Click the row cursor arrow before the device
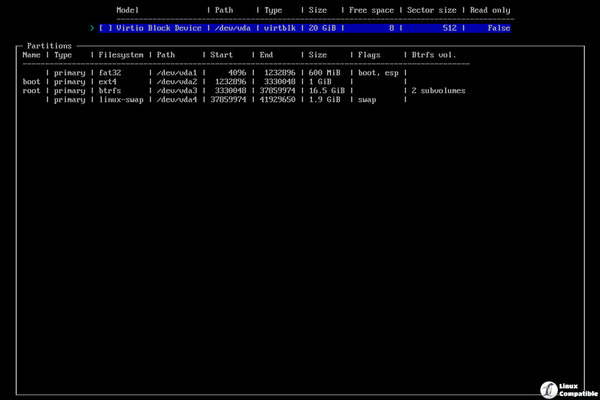600x400 pixels. (92, 28)
